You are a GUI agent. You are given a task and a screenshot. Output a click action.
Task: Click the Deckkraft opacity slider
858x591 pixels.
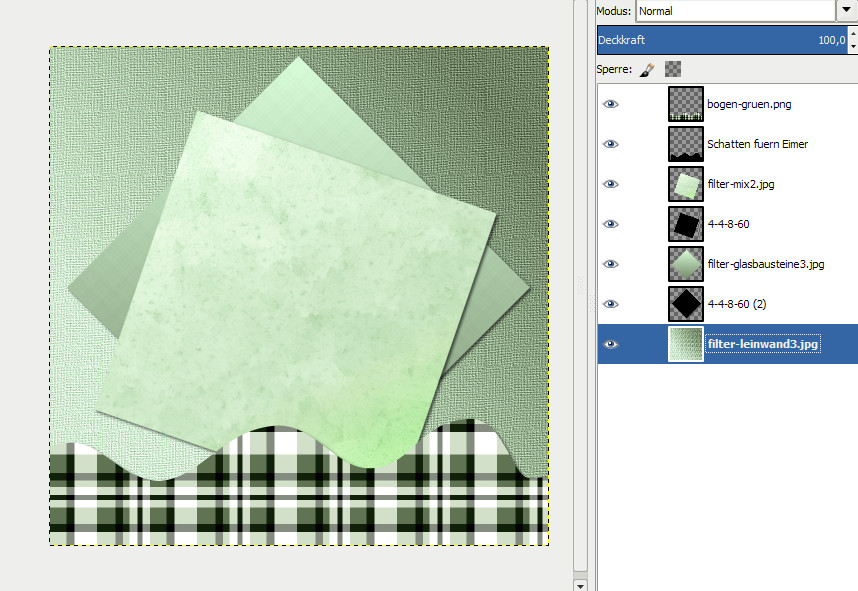coord(720,41)
